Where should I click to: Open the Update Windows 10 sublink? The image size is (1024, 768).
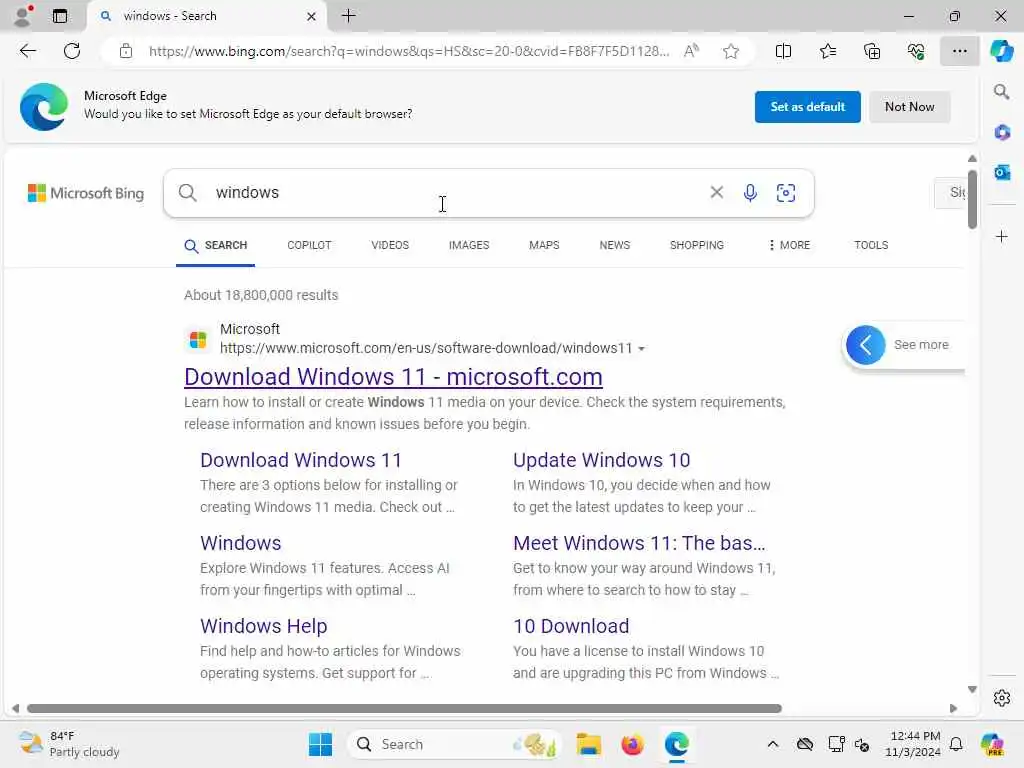(x=601, y=460)
